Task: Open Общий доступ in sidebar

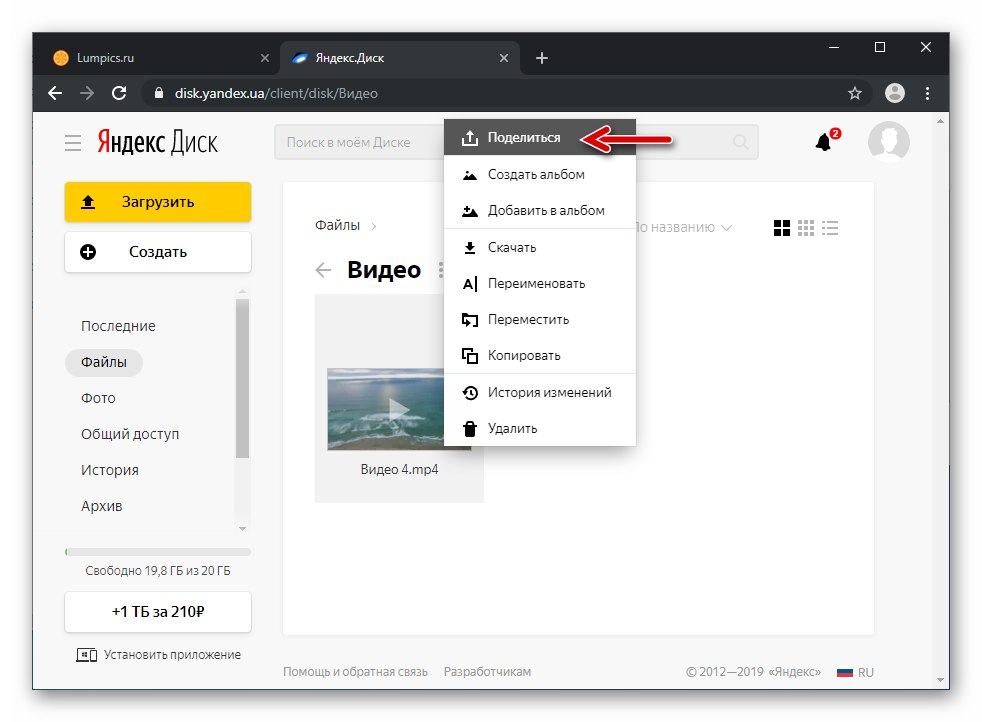Action: pyautogui.click(x=130, y=434)
